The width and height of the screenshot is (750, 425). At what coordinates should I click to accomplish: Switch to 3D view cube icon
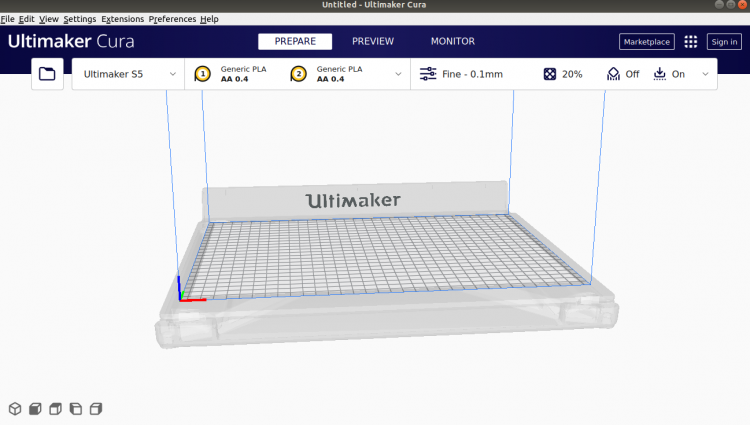pyautogui.click(x=15, y=409)
